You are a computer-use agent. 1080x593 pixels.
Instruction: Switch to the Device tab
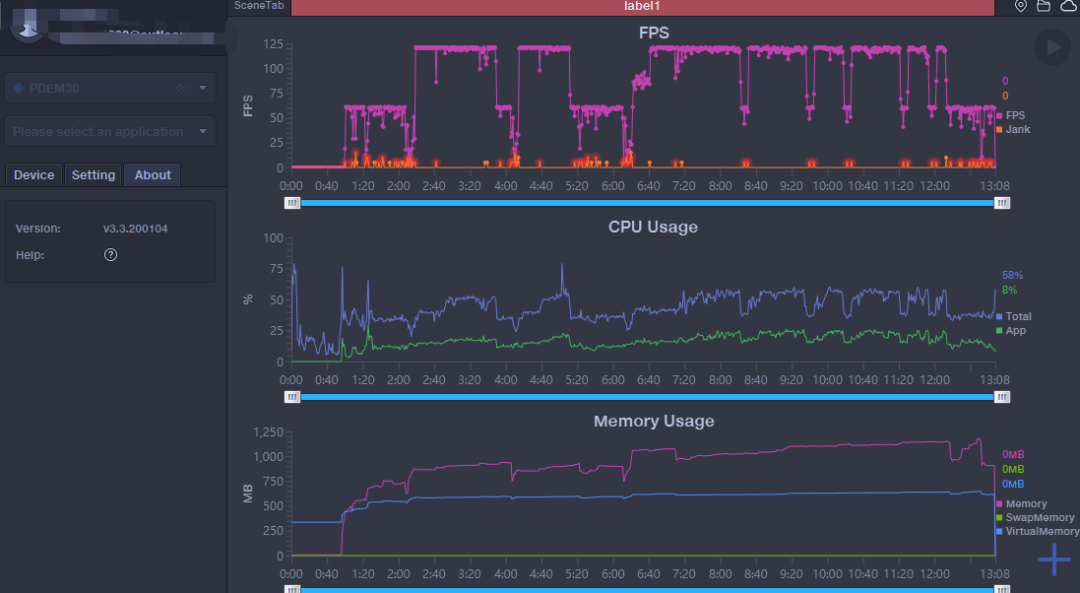(34, 175)
